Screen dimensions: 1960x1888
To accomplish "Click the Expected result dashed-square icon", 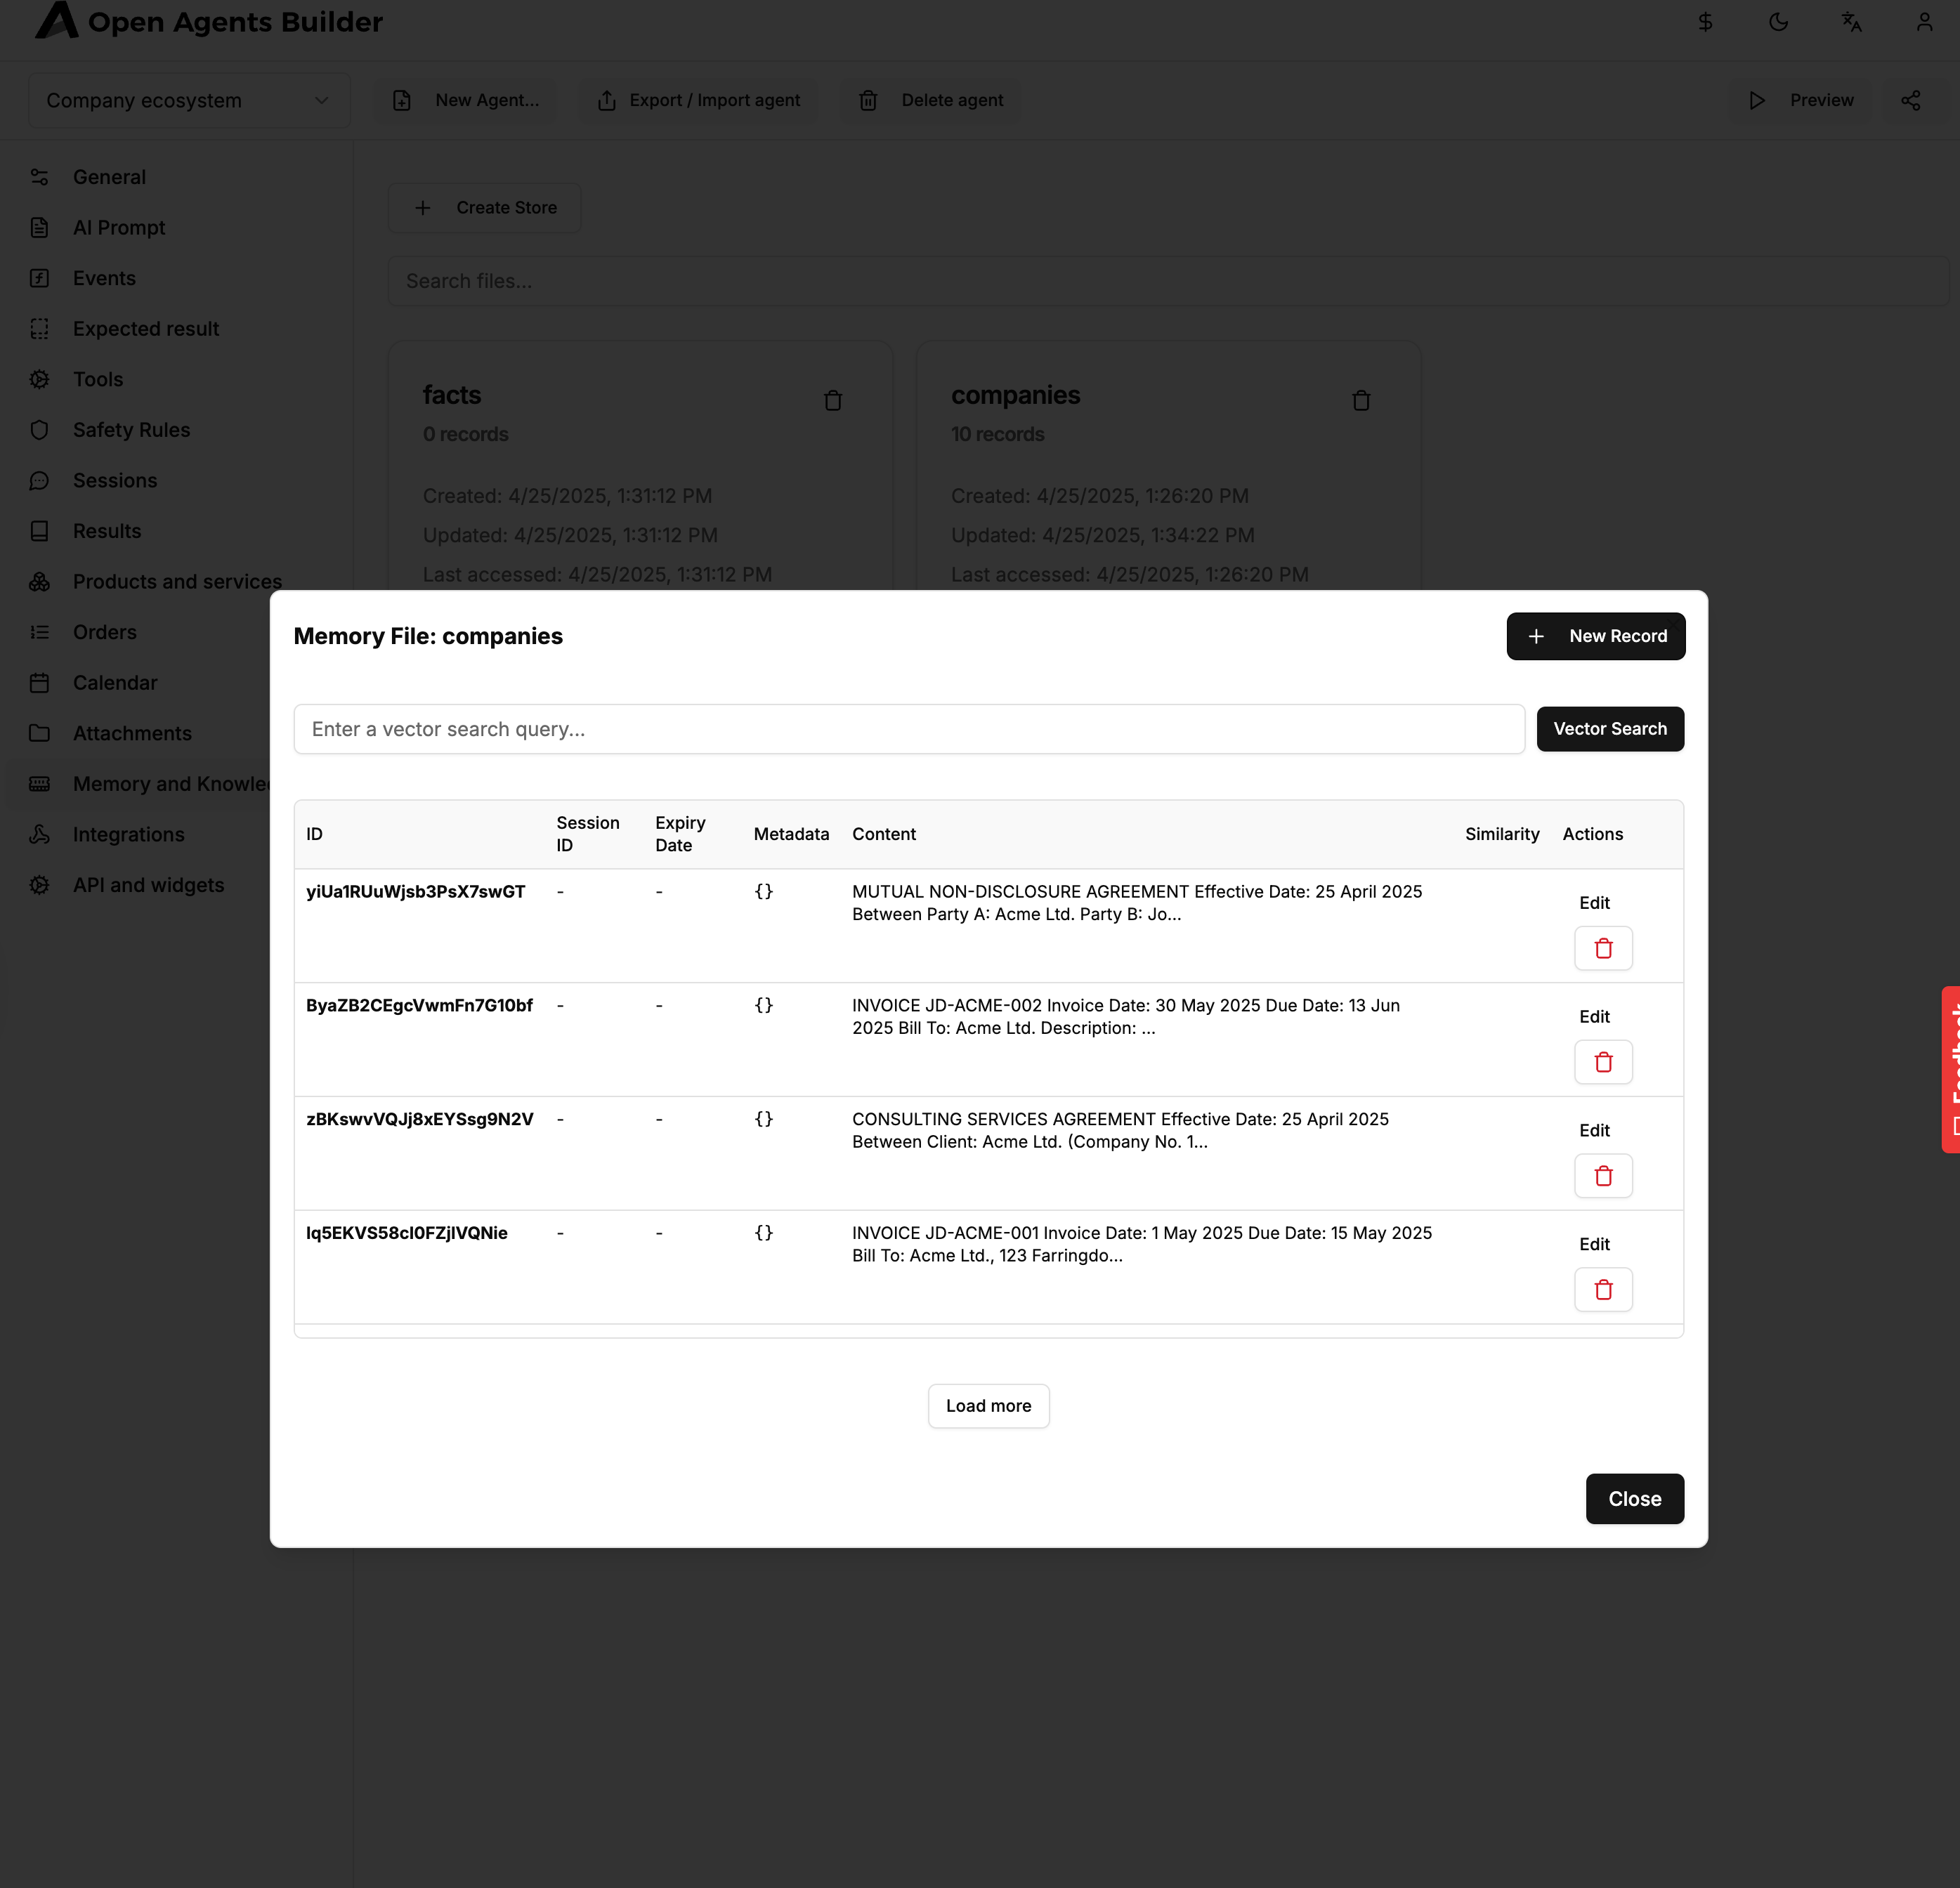I will click(x=40, y=329).
